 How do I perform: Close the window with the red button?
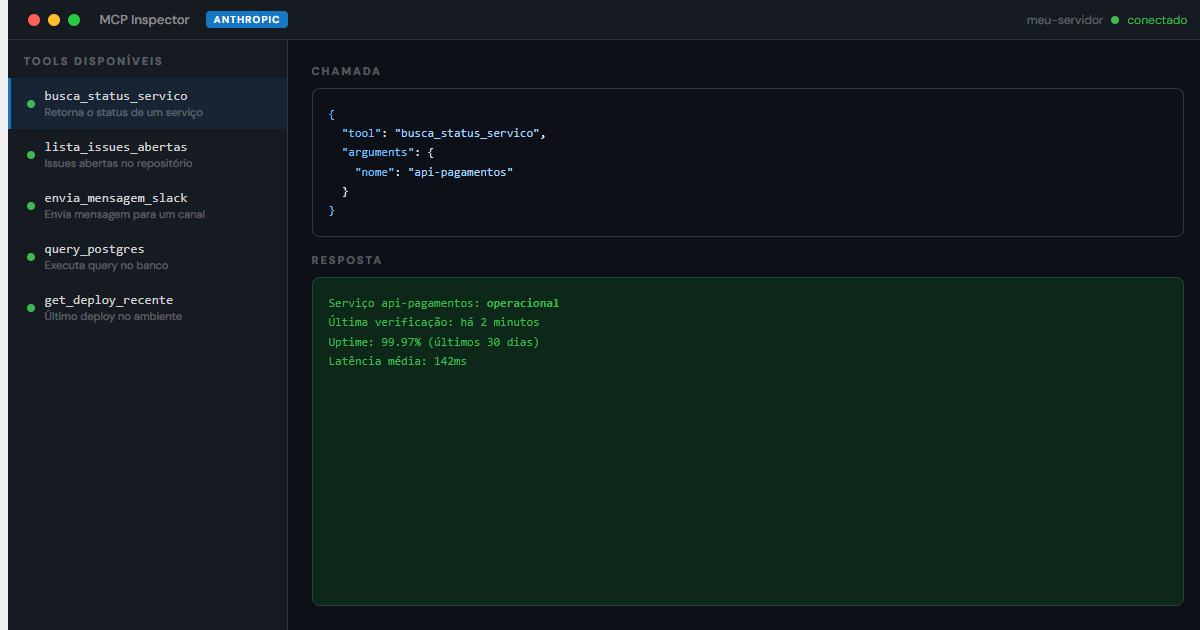[34, 20]
